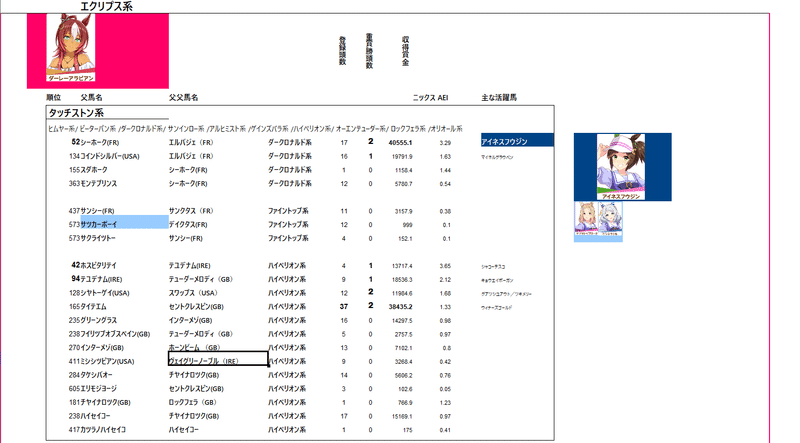Select ダークロナルド系 in the スダホーク row

(x=290, y=170)
